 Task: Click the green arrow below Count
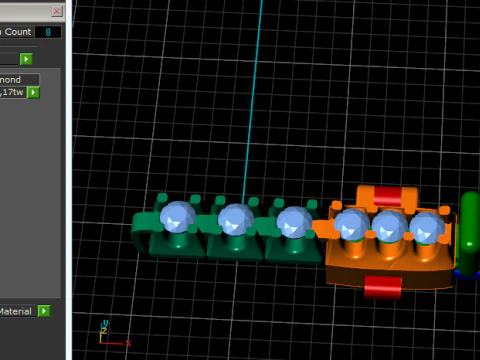26,59
